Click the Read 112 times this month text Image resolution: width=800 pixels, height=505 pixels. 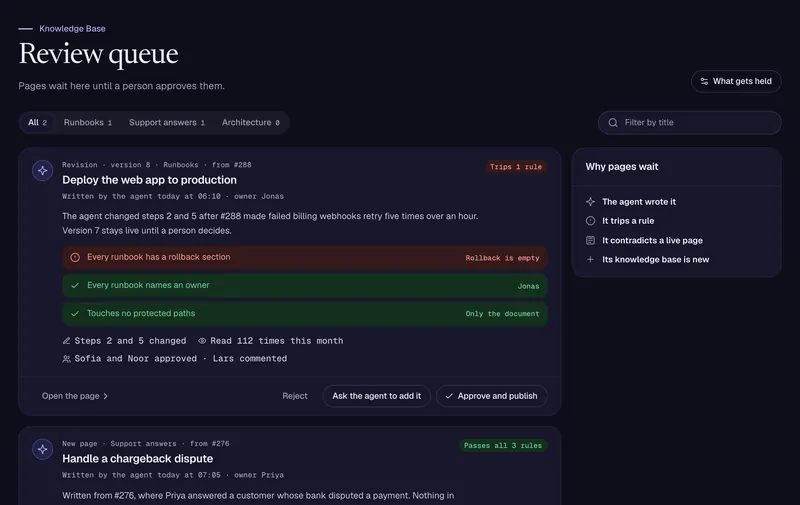(277, 341)
